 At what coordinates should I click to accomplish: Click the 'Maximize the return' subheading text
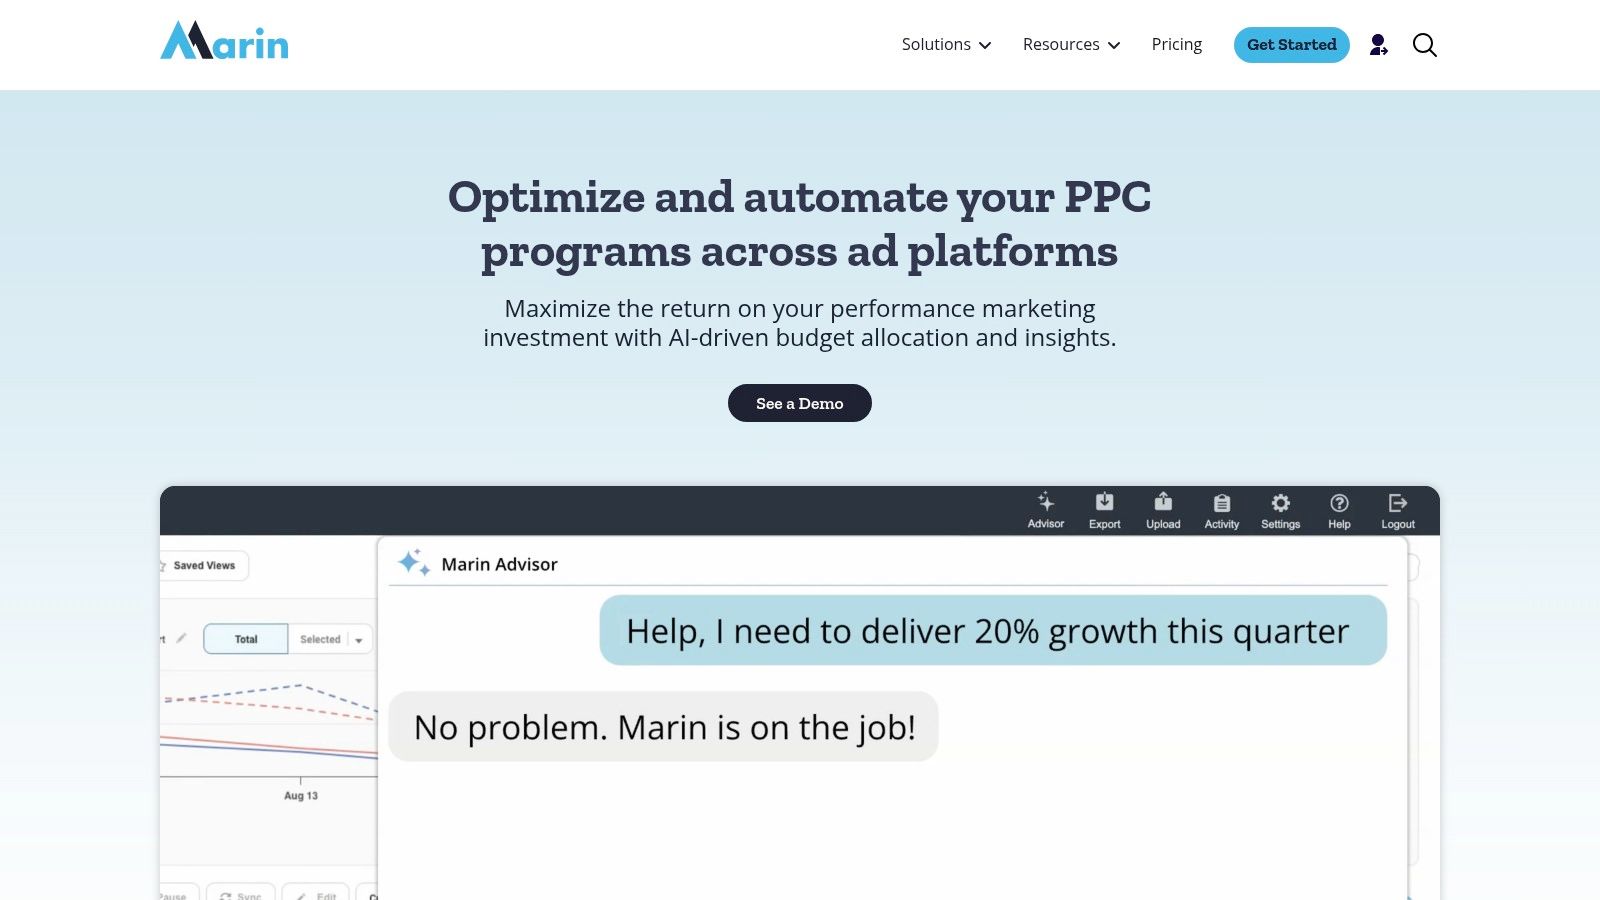click(800, 323)
